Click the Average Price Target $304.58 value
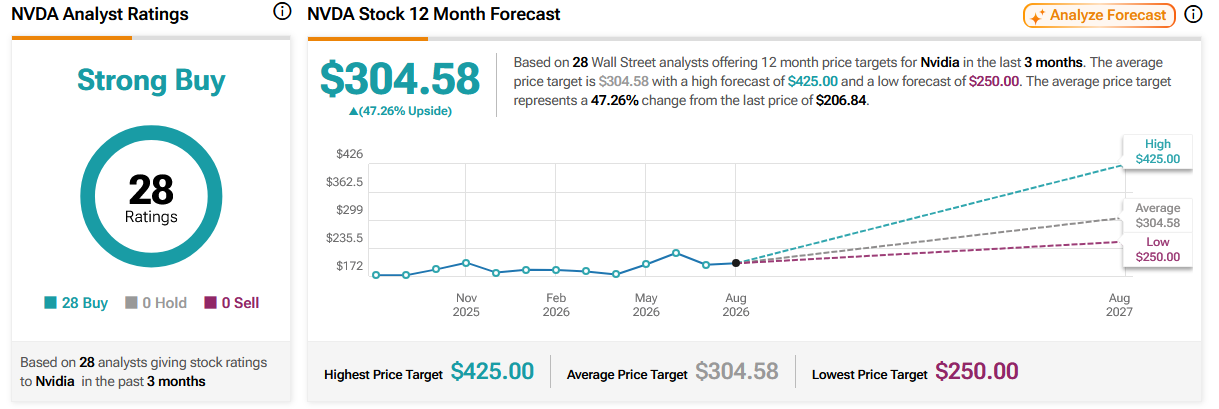Screen dimensions: 1219x409 (737, 372)
